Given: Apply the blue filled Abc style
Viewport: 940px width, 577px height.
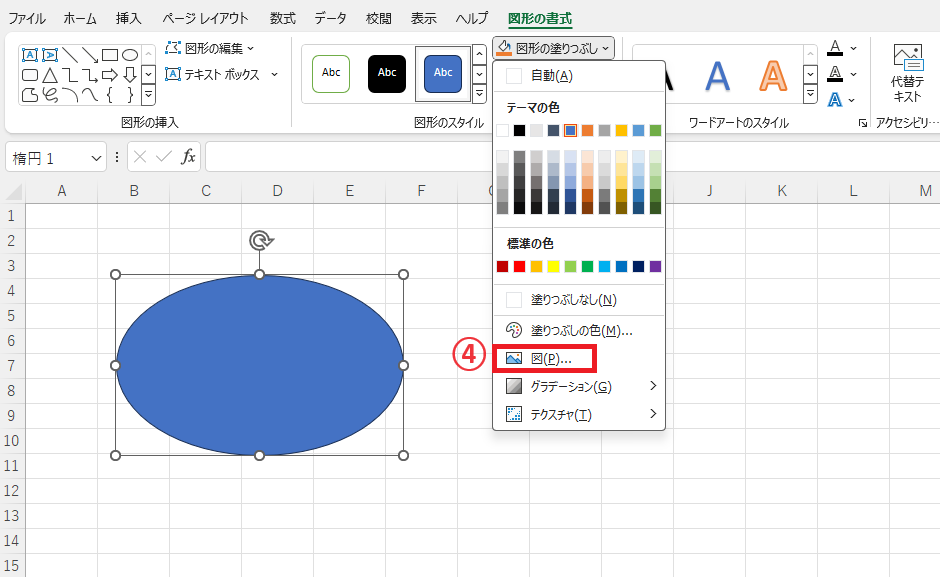Looking at the screenshot, I should point(443,74).
